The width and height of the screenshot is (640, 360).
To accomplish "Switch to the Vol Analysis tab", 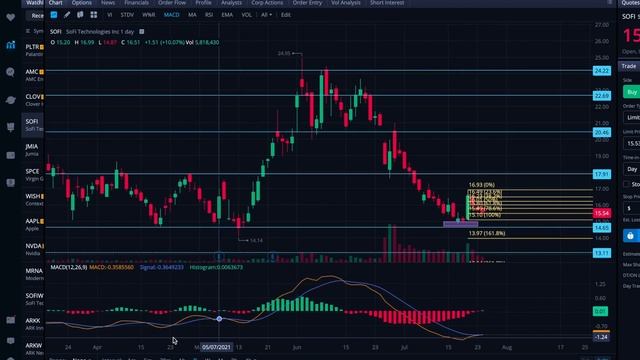I will tap(346, 3).
